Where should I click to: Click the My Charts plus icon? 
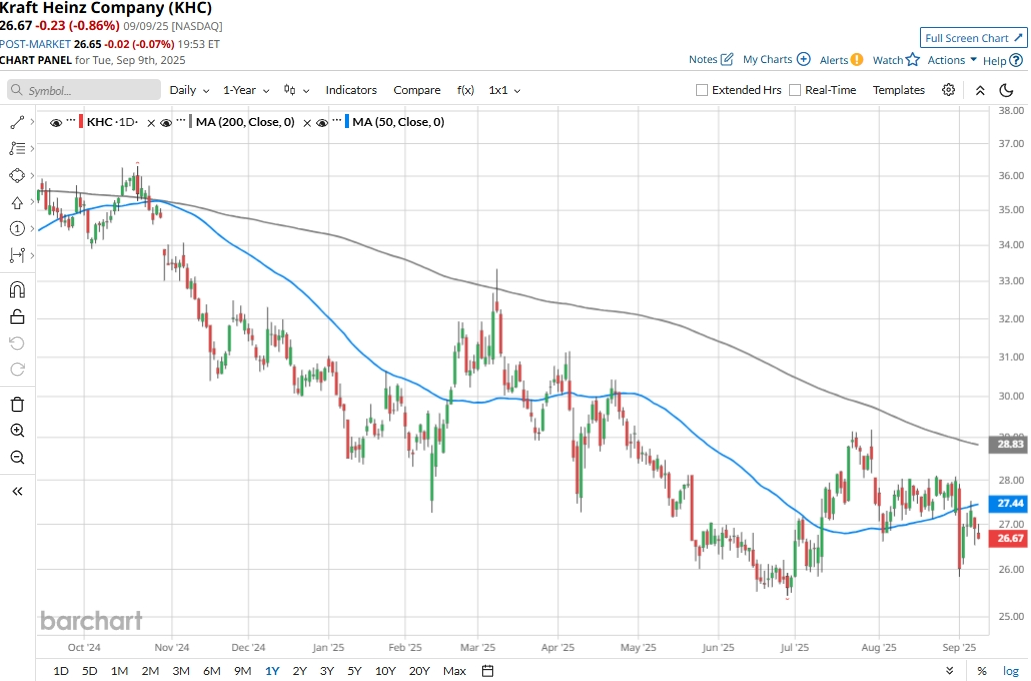tap(803, 59)
